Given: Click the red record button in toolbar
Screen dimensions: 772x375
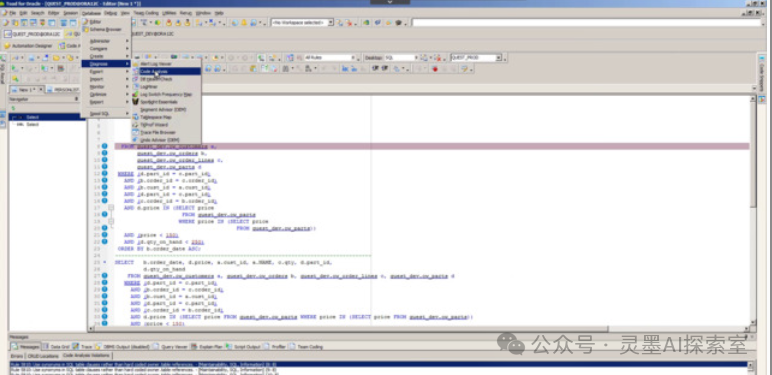Looking at the screenshot, I should click(x=435, y=69).
